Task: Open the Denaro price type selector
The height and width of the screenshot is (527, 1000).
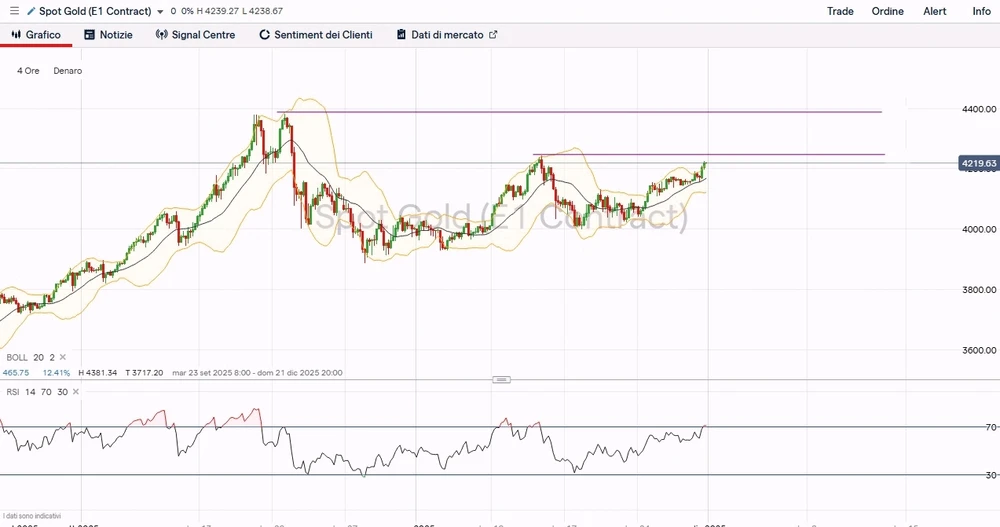Action: 68,71
